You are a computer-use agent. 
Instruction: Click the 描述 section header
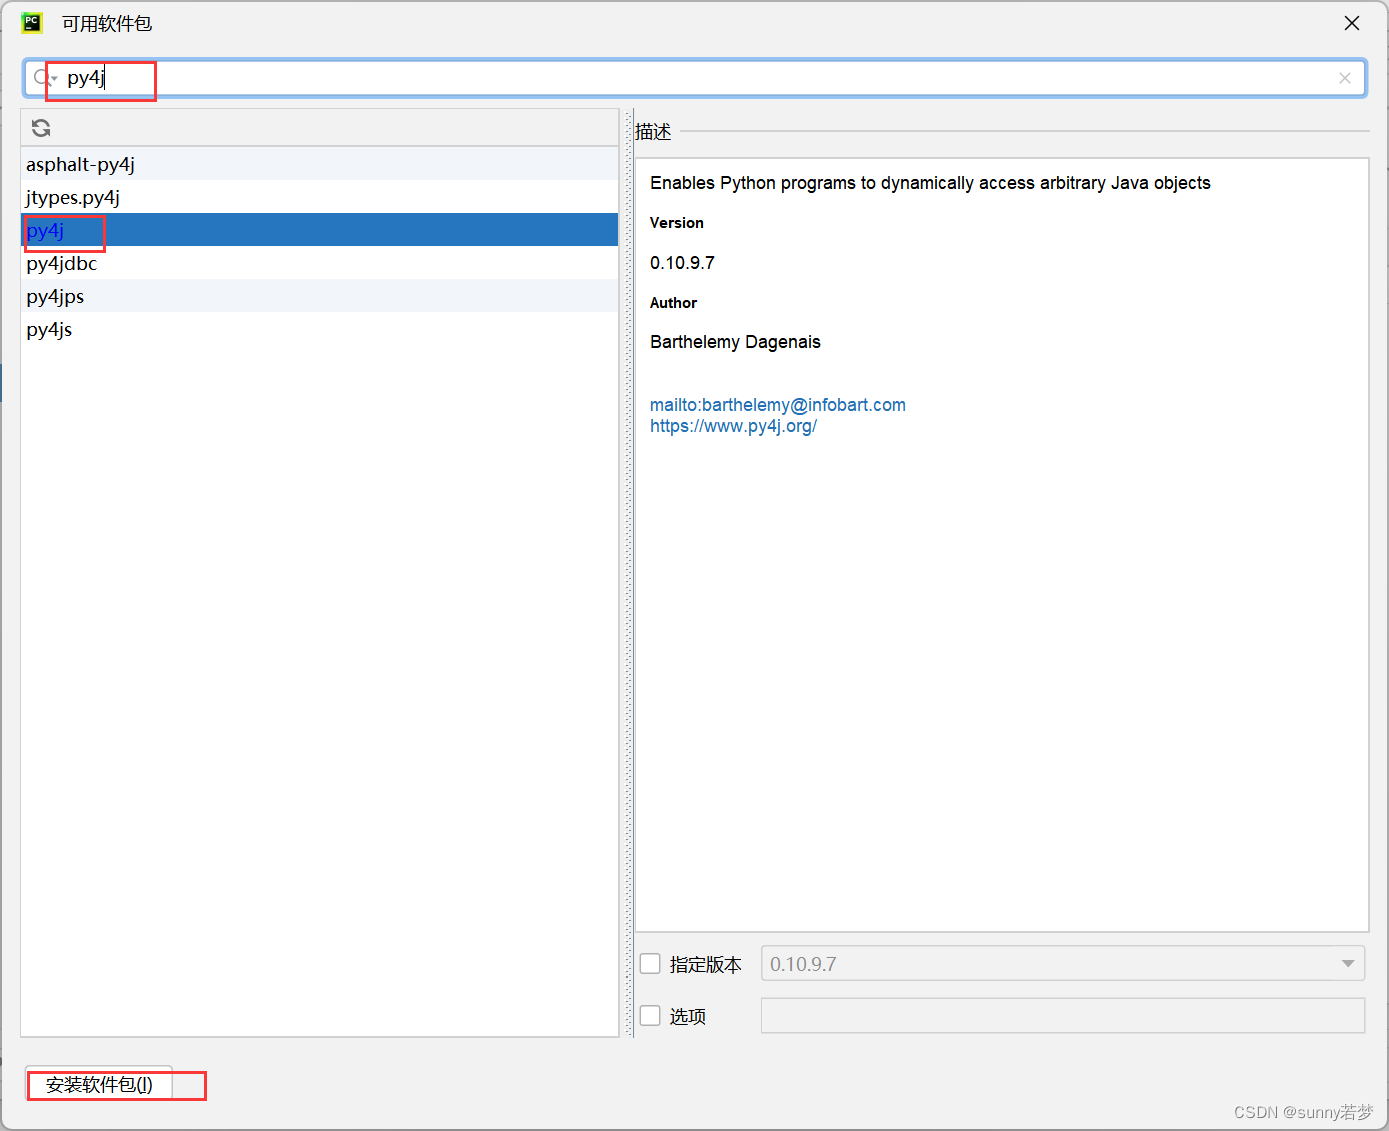[653, 132]
